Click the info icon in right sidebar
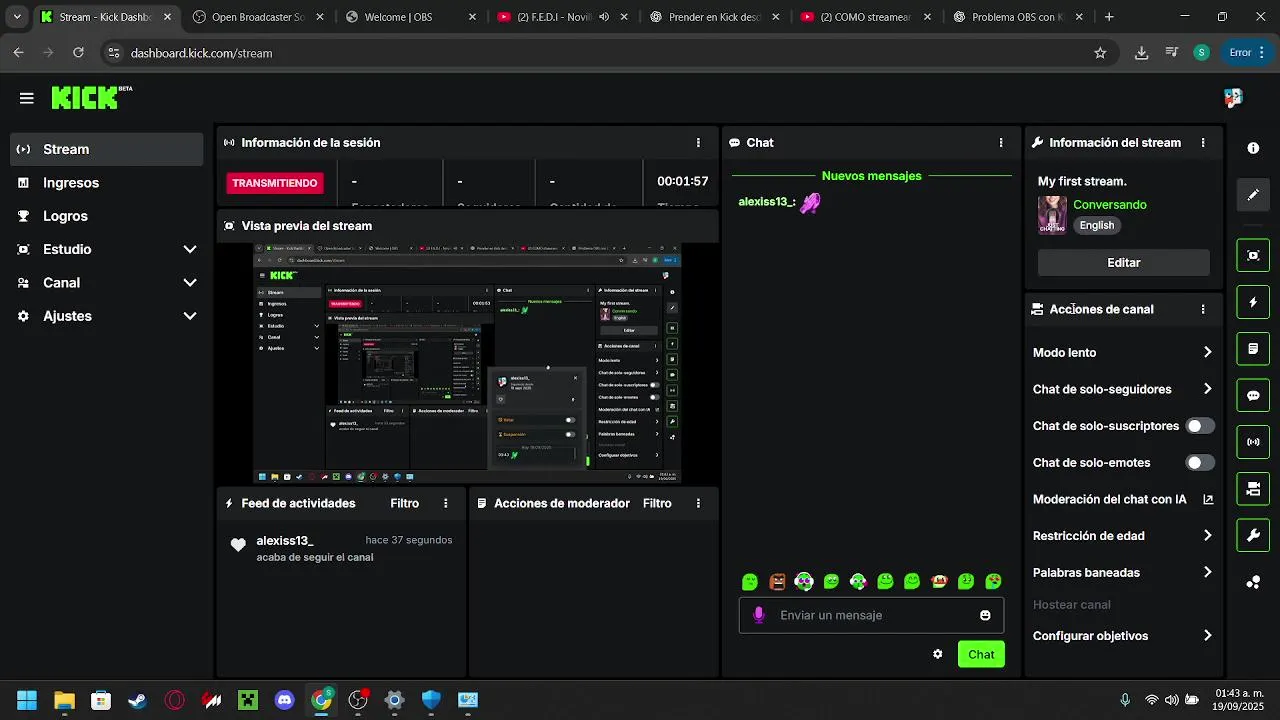1280x720 pixels. tap(1253, 148)
